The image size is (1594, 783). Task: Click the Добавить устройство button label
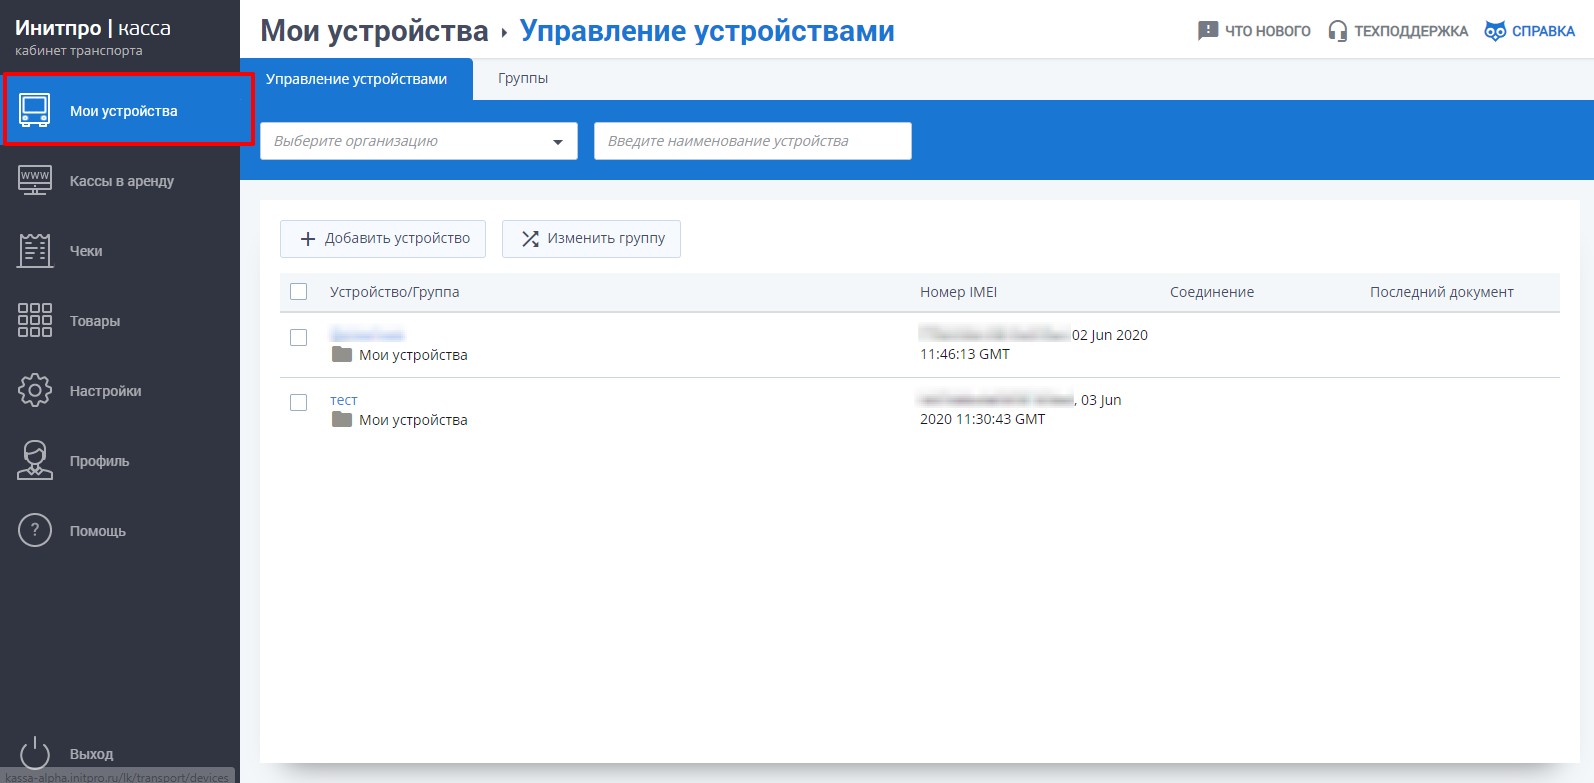397,238
